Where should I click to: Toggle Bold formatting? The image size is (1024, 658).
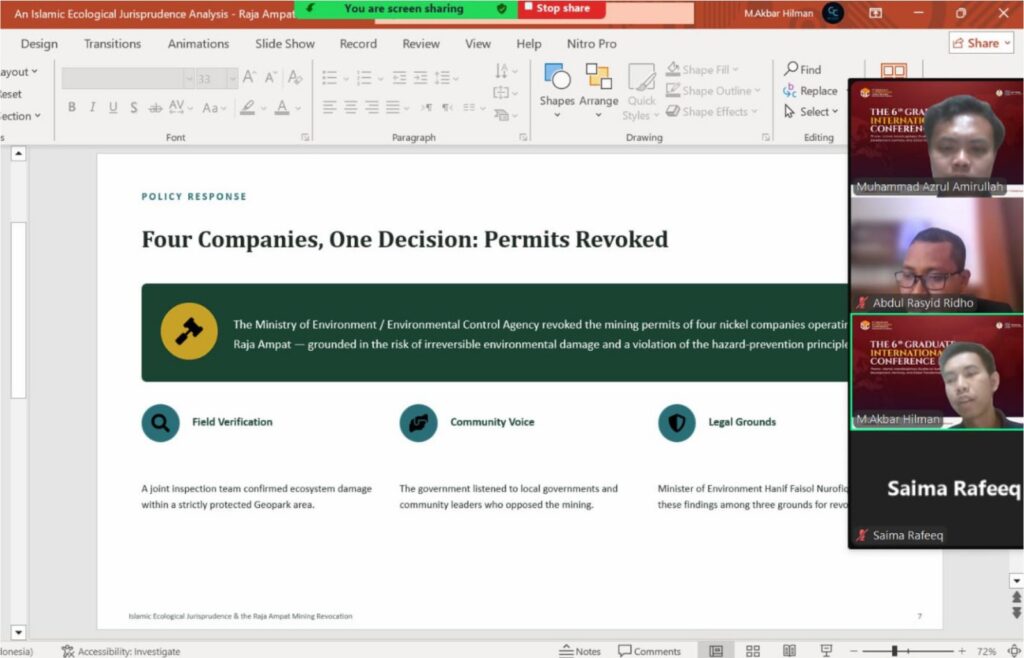(72, 107)
